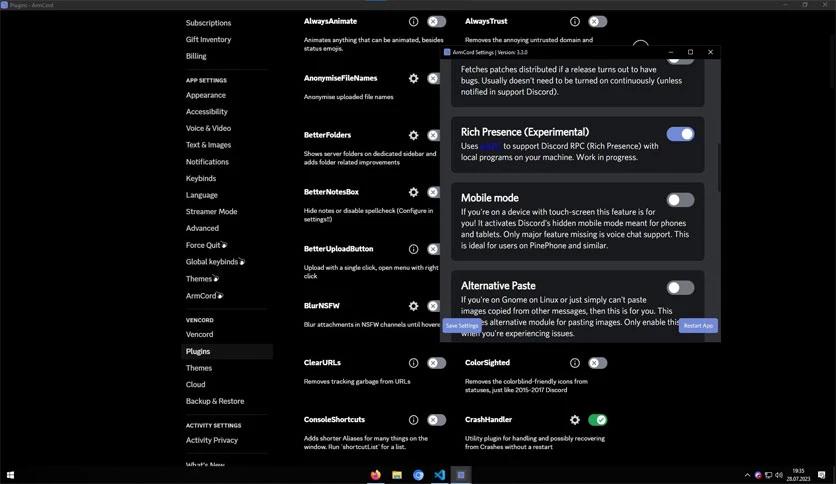The image size is (836, 484).
Task: Click Save Settings in ArmCord Settings
Action: [462, 326]
